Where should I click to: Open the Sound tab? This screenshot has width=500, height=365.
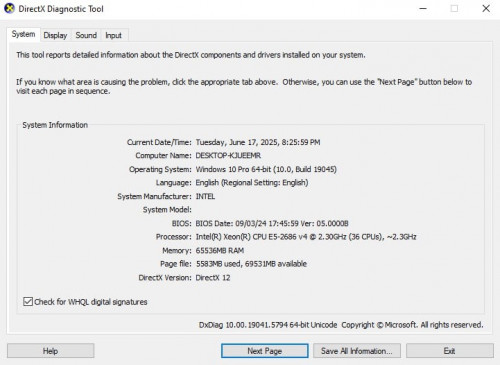coord(86,35)
